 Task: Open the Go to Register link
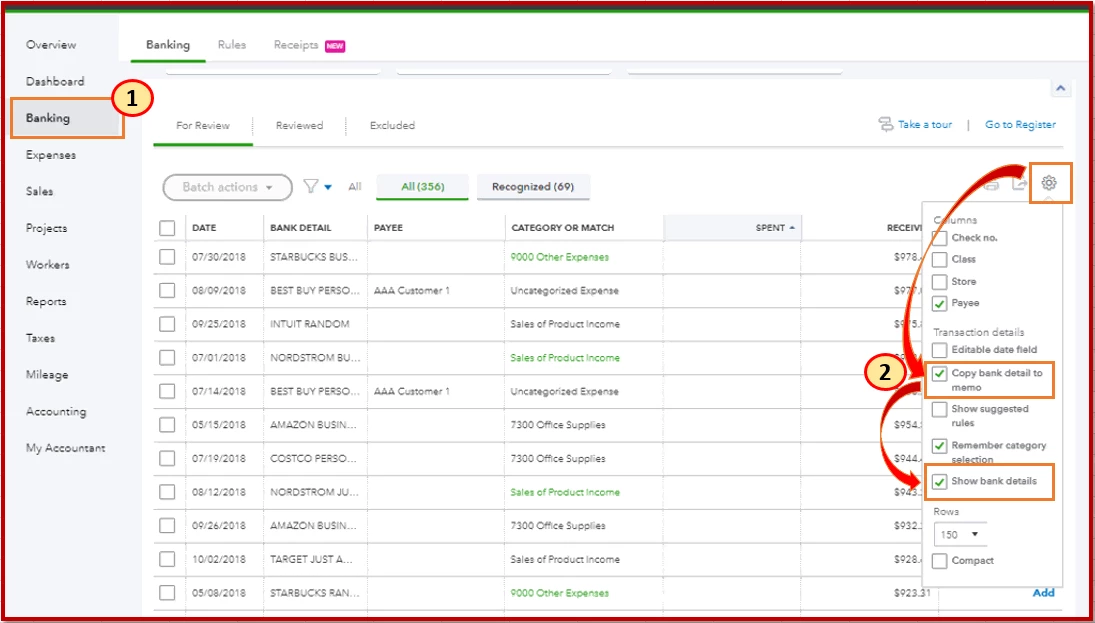(1020, 124)
